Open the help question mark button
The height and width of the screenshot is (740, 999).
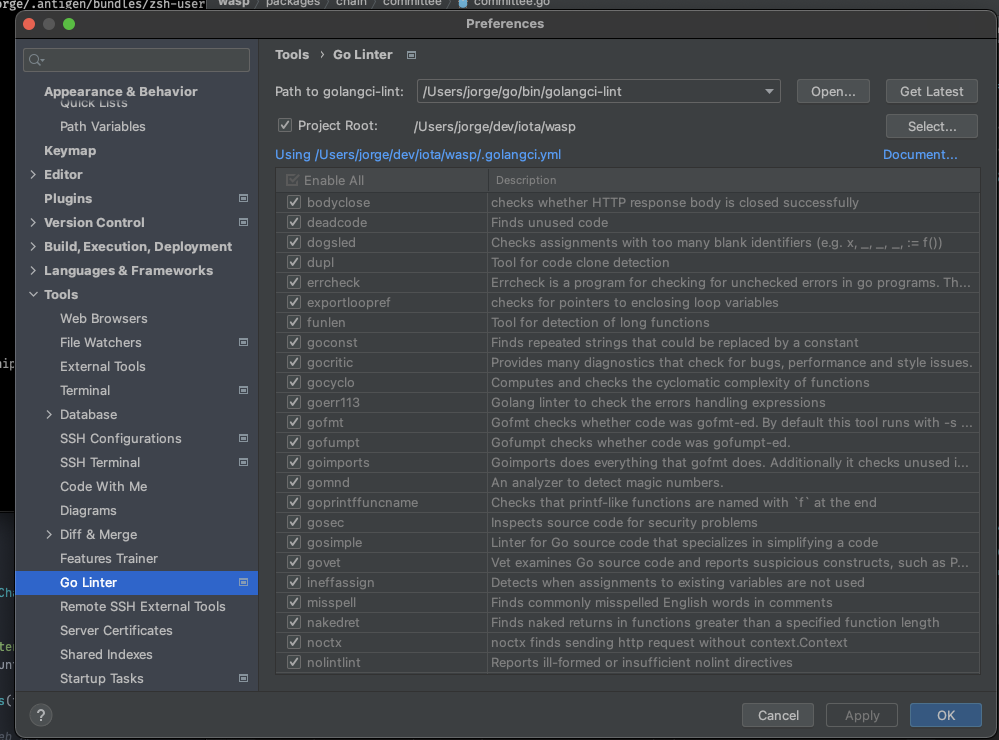[x=41, y=715]
